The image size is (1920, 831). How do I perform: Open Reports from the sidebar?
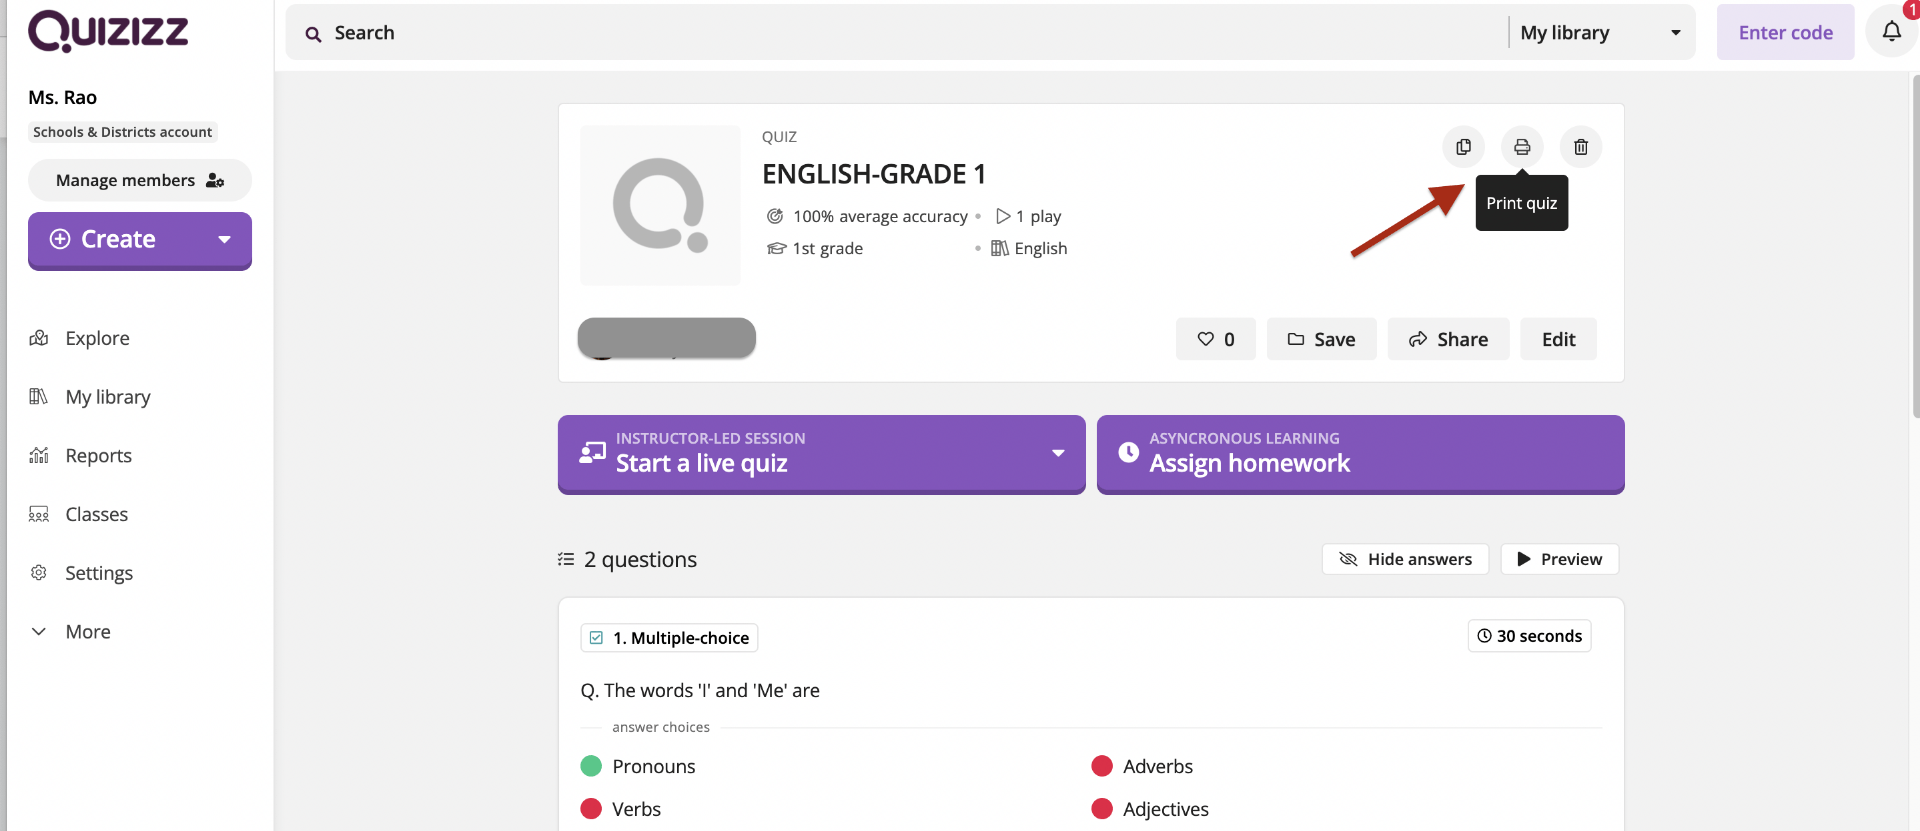(98, 456)
